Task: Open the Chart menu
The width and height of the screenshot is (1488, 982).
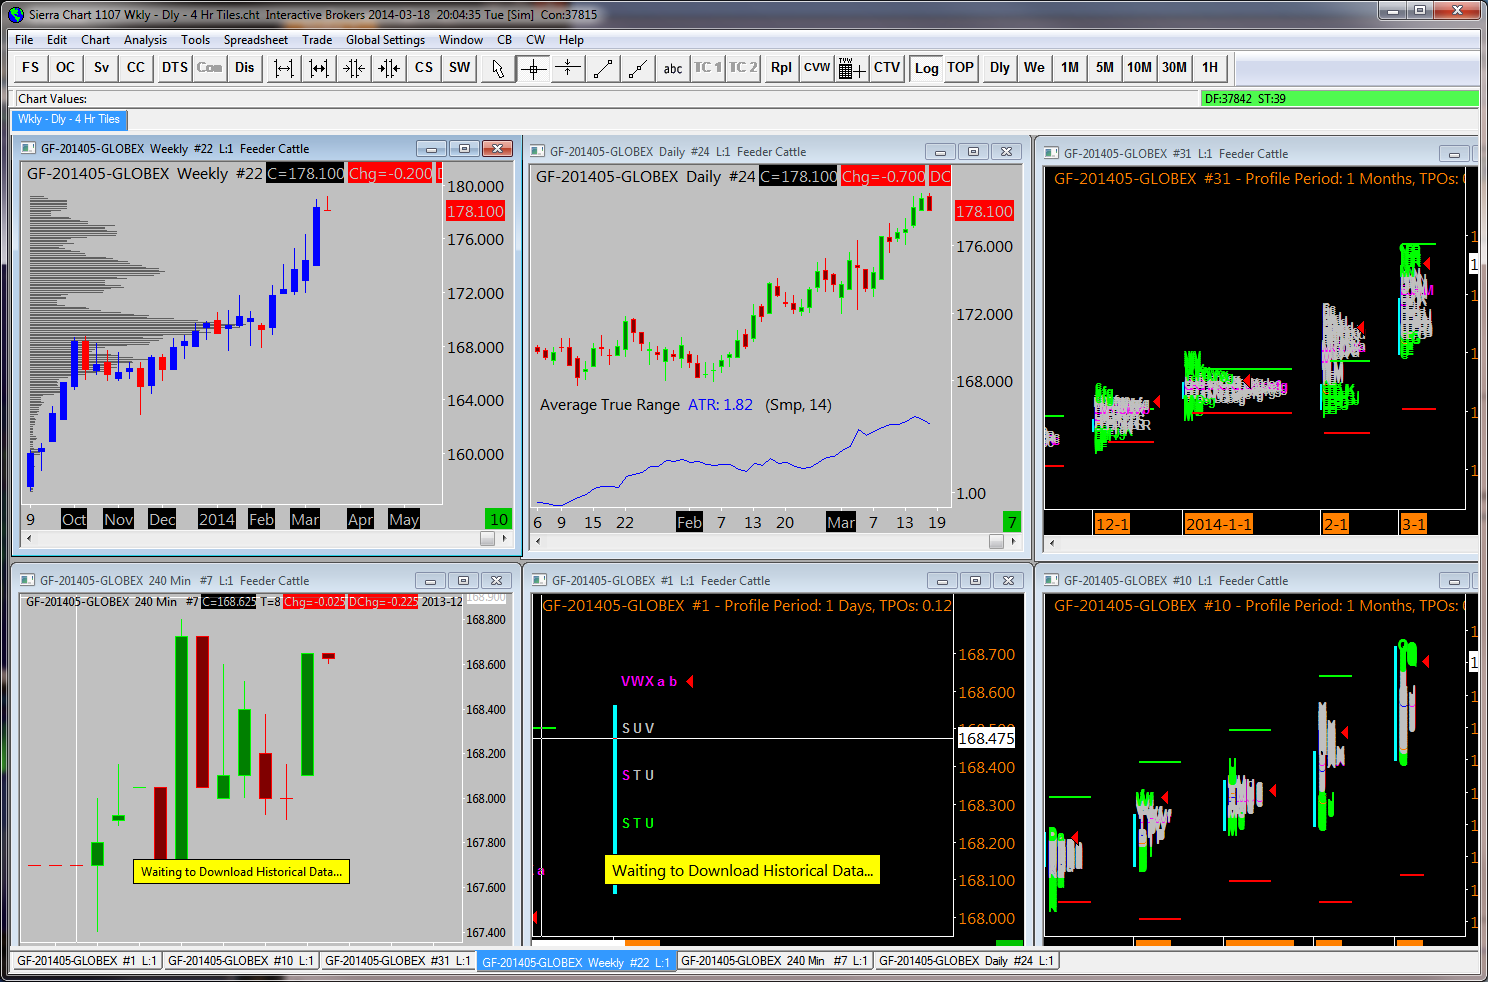Action: [96, 40]
